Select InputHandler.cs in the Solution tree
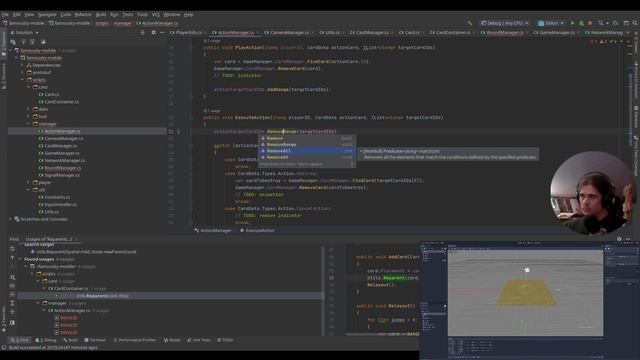The image size is (640, 360). (60, 204)
